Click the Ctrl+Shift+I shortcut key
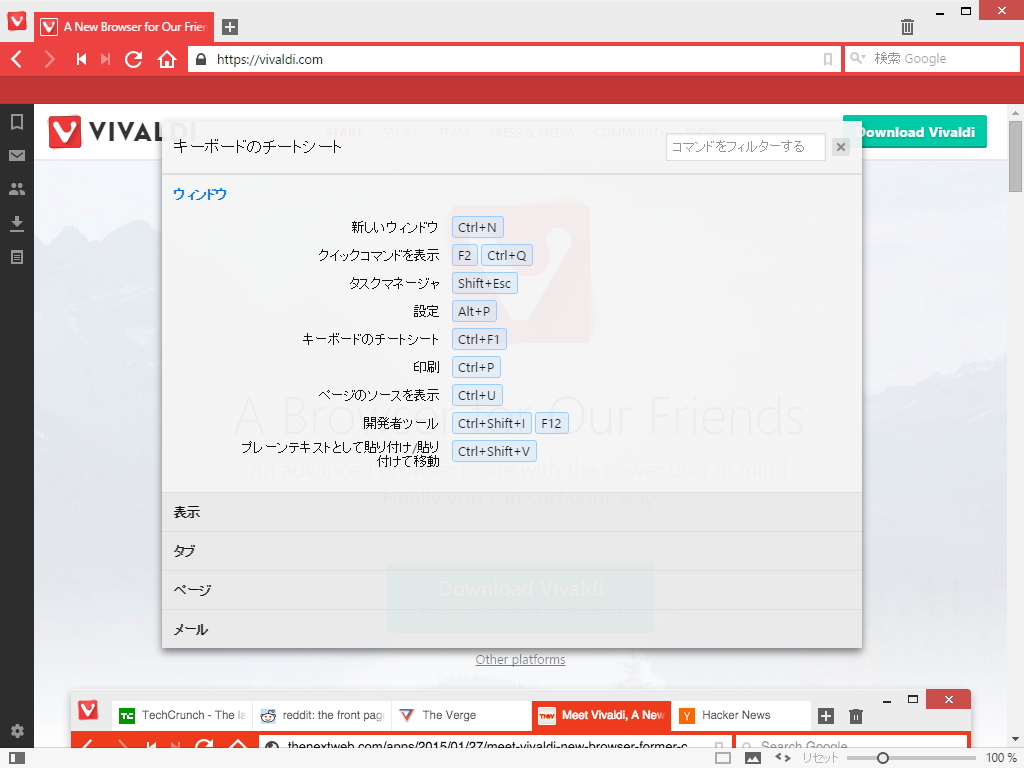 (492, 424)
